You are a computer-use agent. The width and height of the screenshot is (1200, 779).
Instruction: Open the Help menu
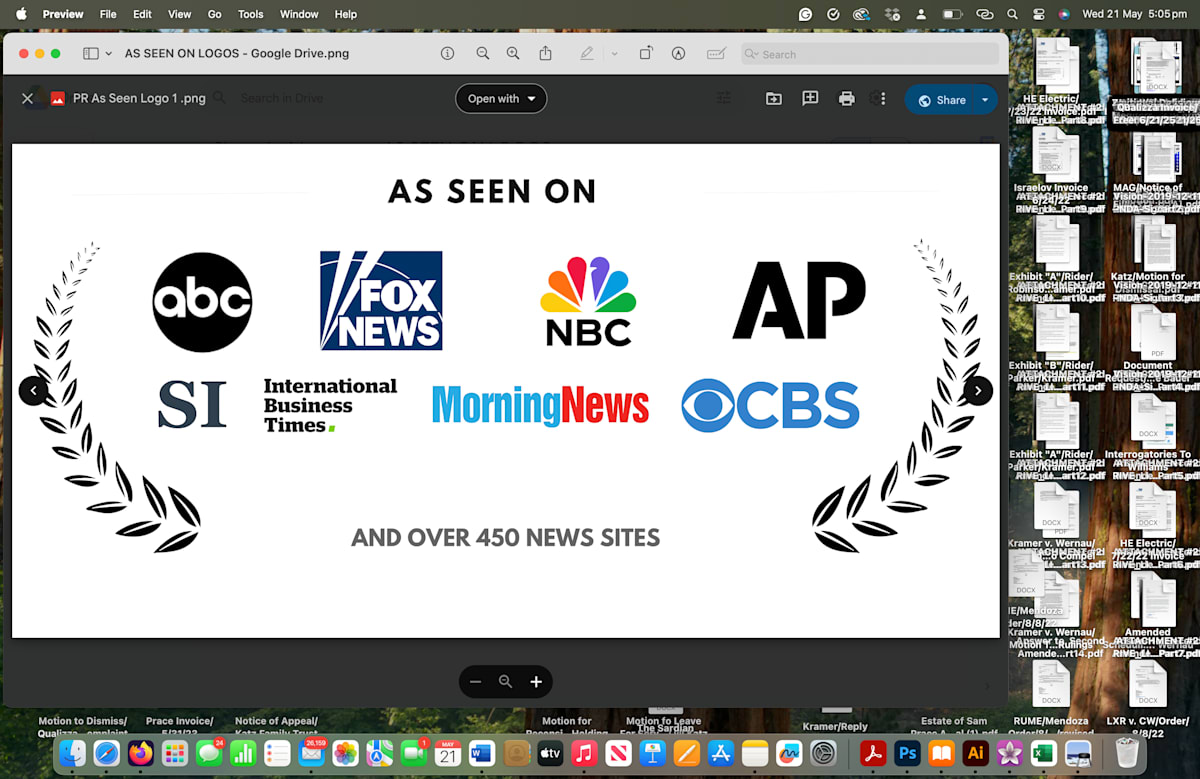click(x=346, y=14)
